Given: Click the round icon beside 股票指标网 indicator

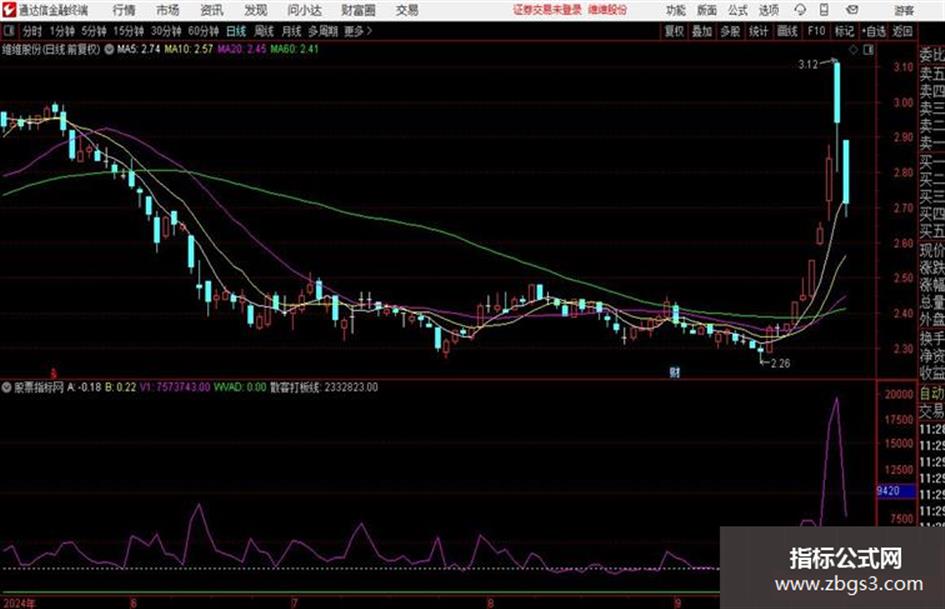Looking at the screenshot, I should click(7, 387).
